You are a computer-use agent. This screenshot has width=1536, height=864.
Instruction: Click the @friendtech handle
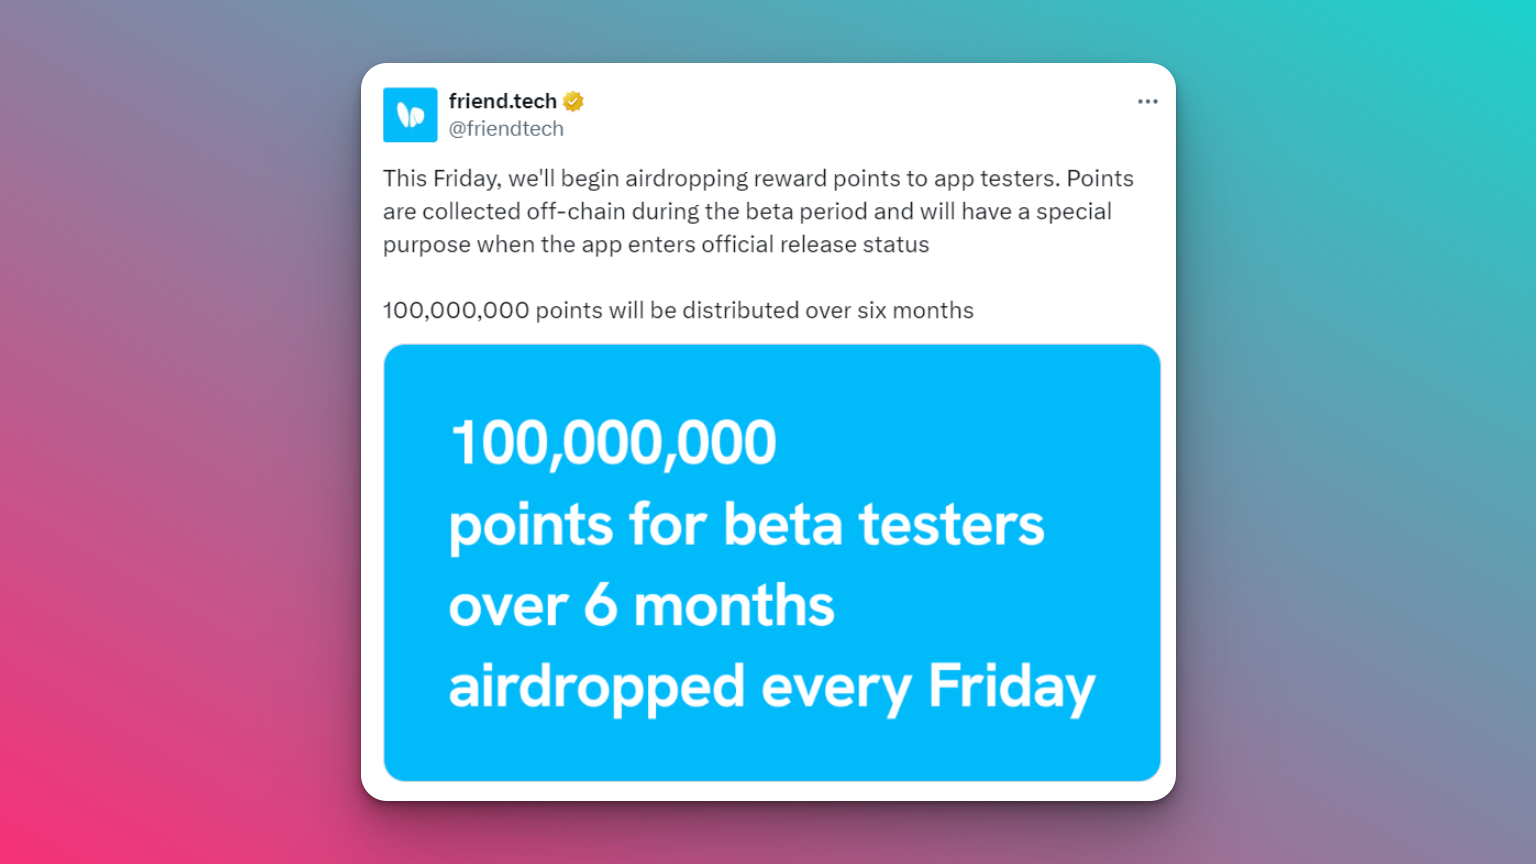pos(508,128)
